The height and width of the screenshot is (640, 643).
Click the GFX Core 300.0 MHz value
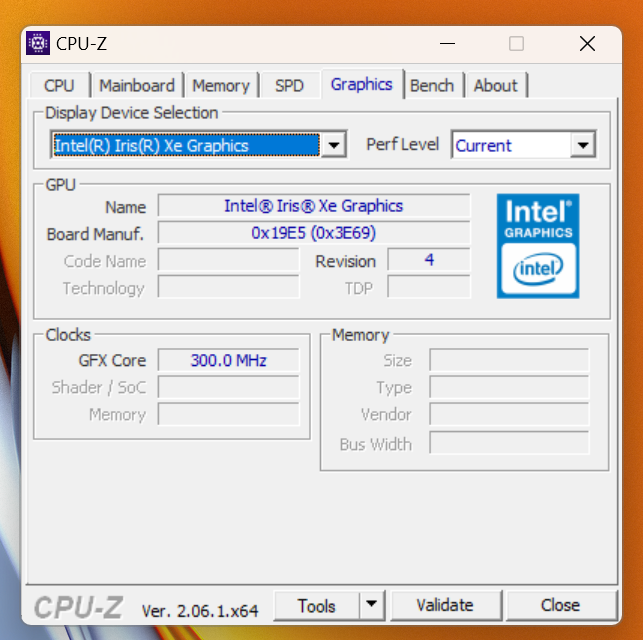[x=228, y=360]
